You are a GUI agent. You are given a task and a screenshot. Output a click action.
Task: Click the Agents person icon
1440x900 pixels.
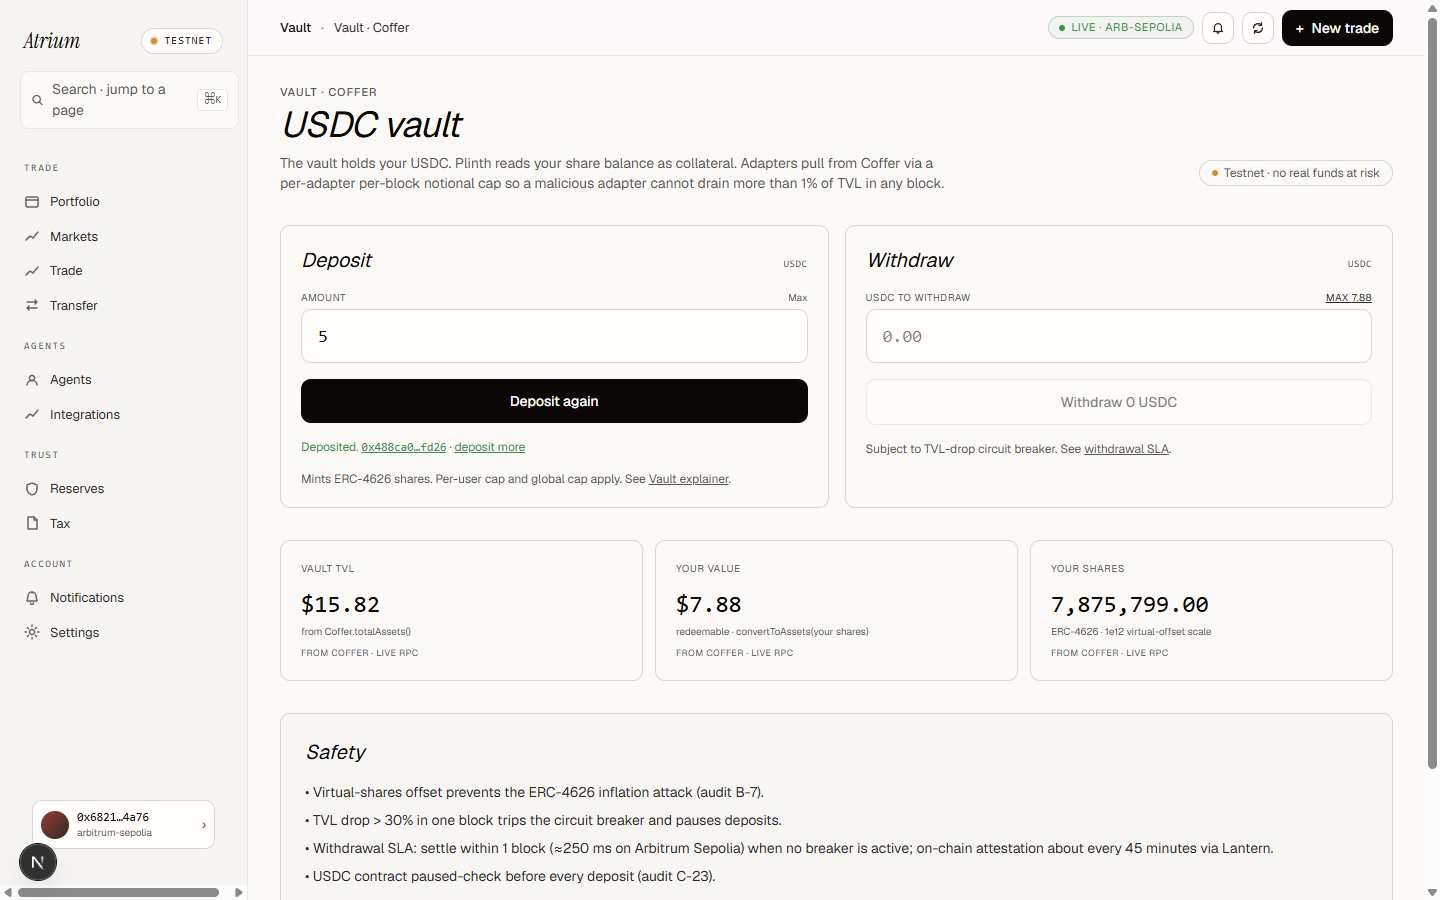point(32,380)
